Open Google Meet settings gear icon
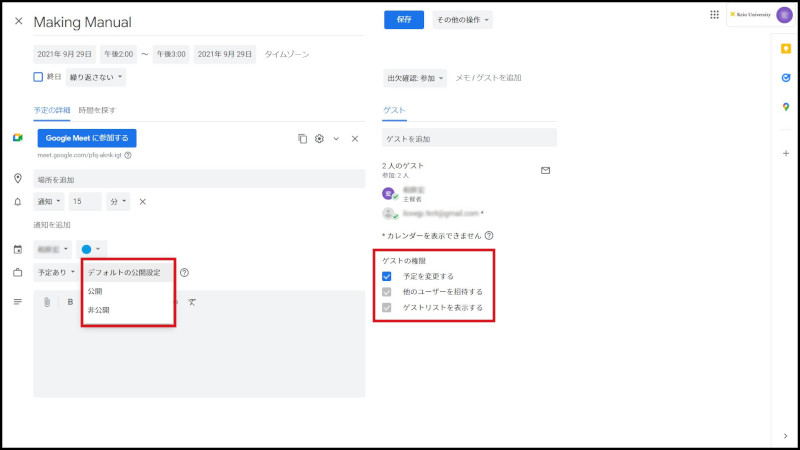This screenshot has height=450, width=800. pos(319,139)
